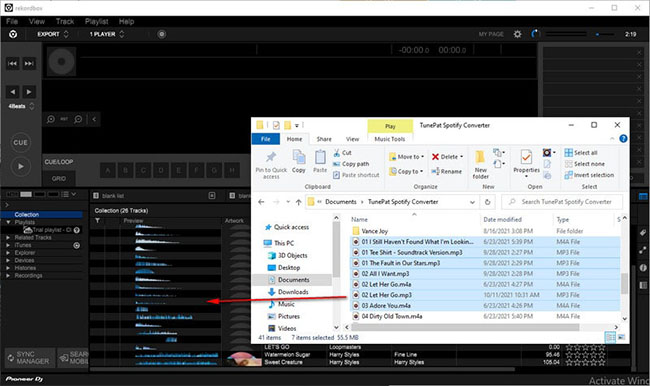Expand the Histories tree node

point(8,268)
